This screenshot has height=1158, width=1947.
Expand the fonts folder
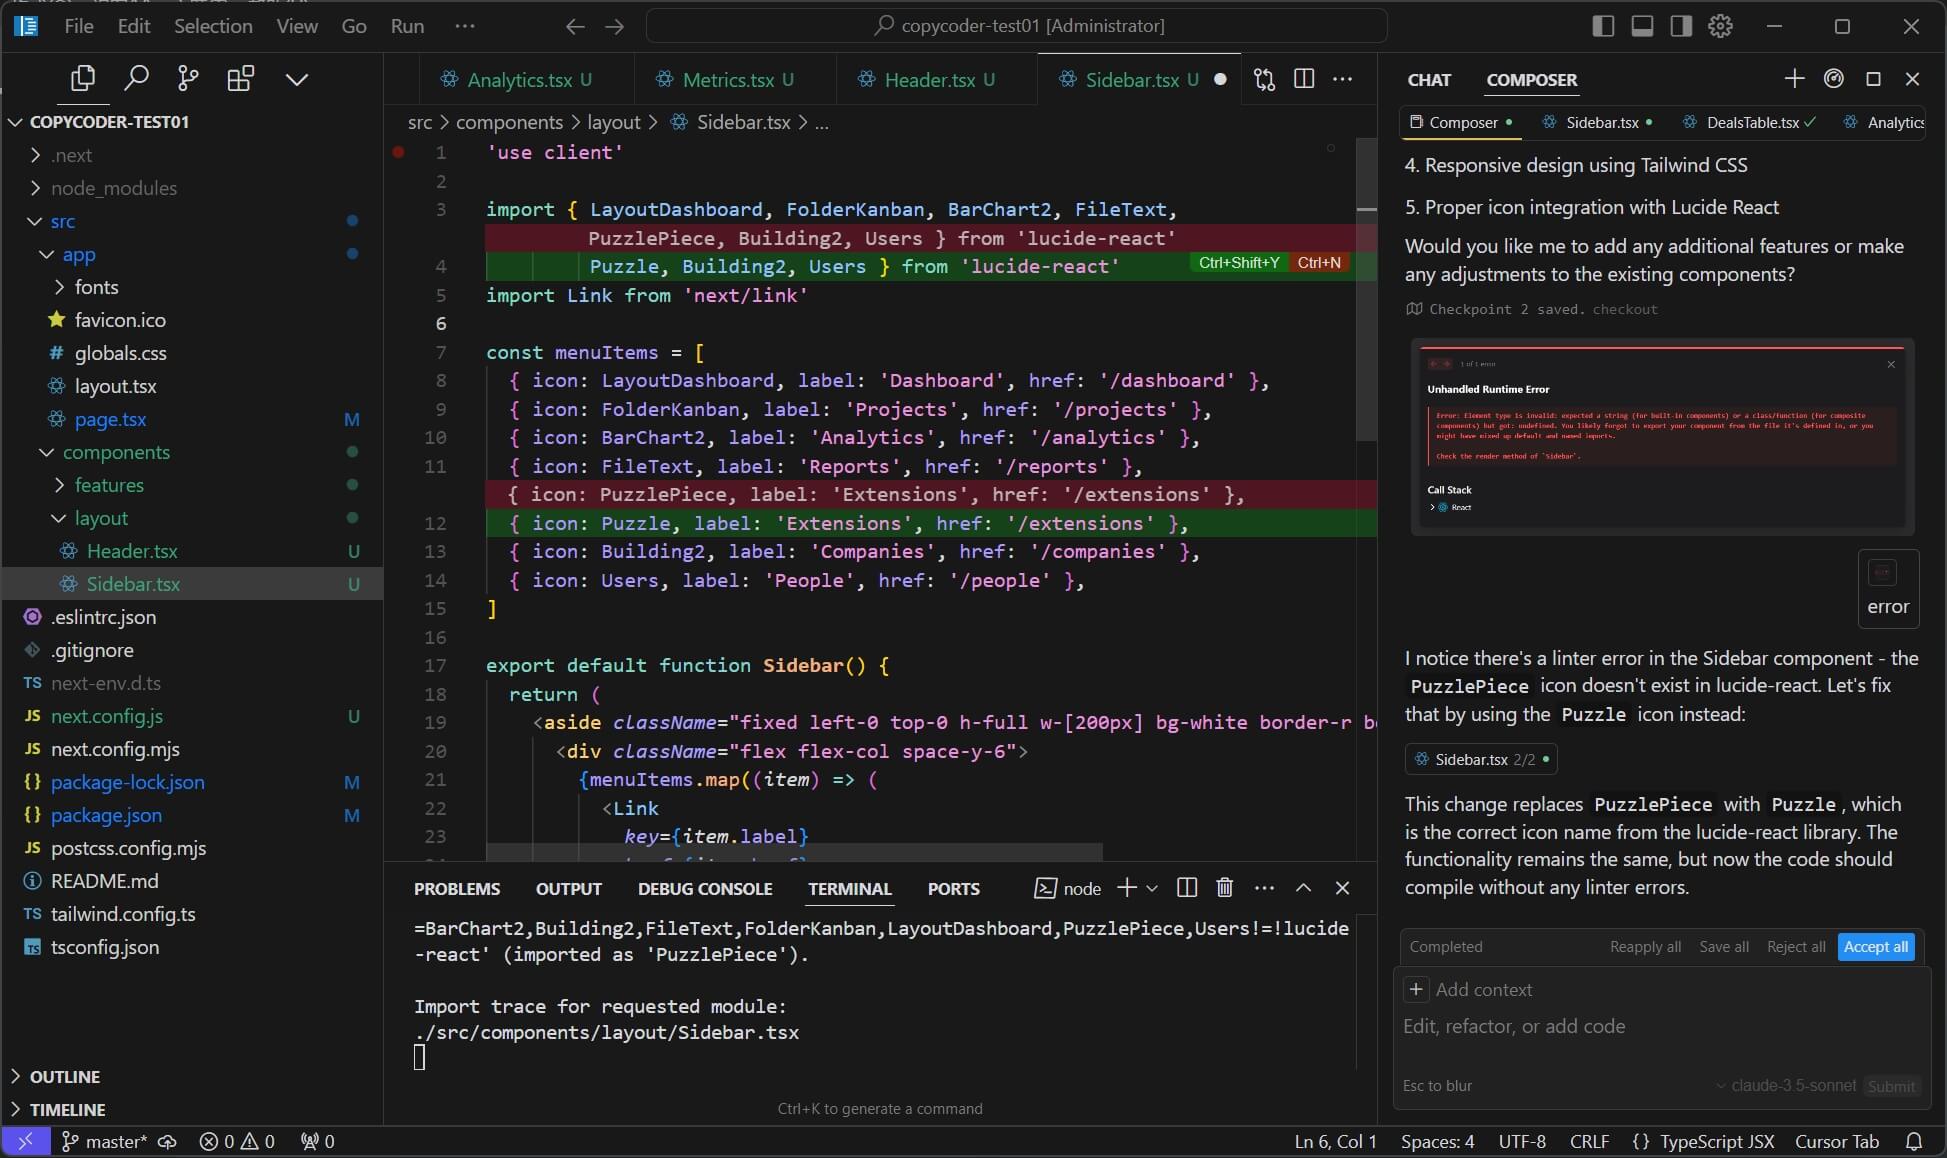pos(59,287)
